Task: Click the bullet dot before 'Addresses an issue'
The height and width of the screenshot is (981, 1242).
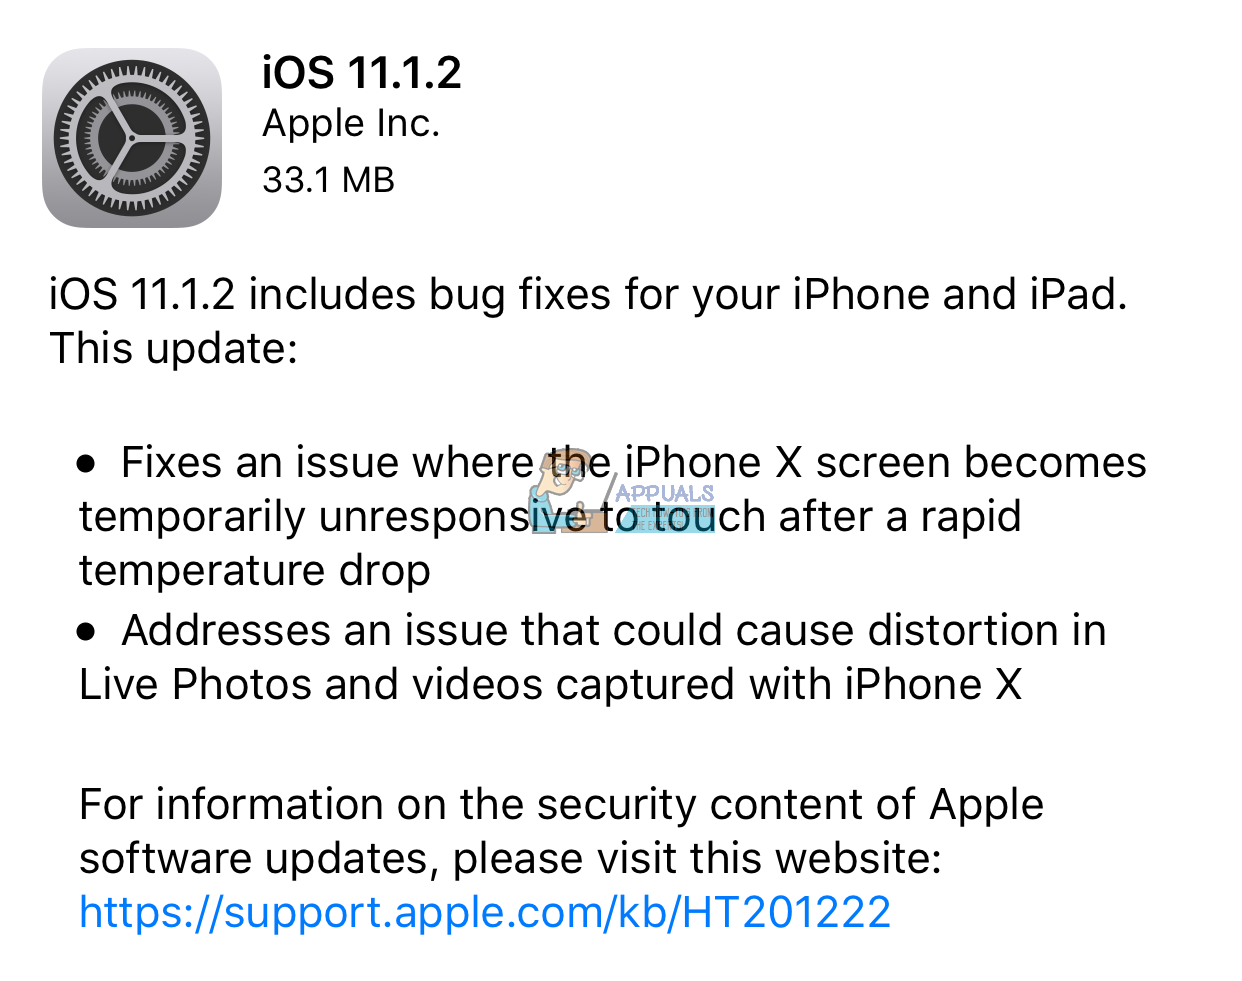Action: click(x=87, y=632)
